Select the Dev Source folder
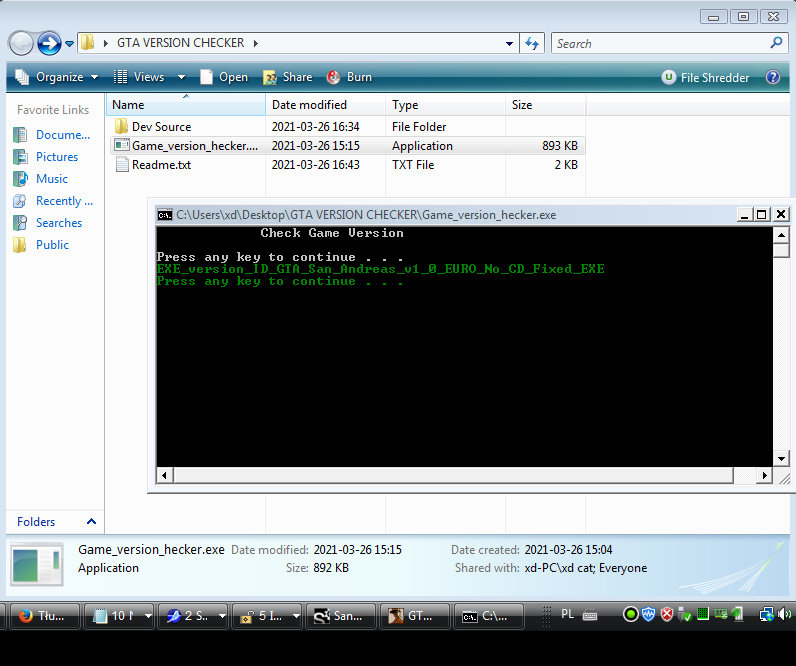796x666 pixels. (161, 126)
